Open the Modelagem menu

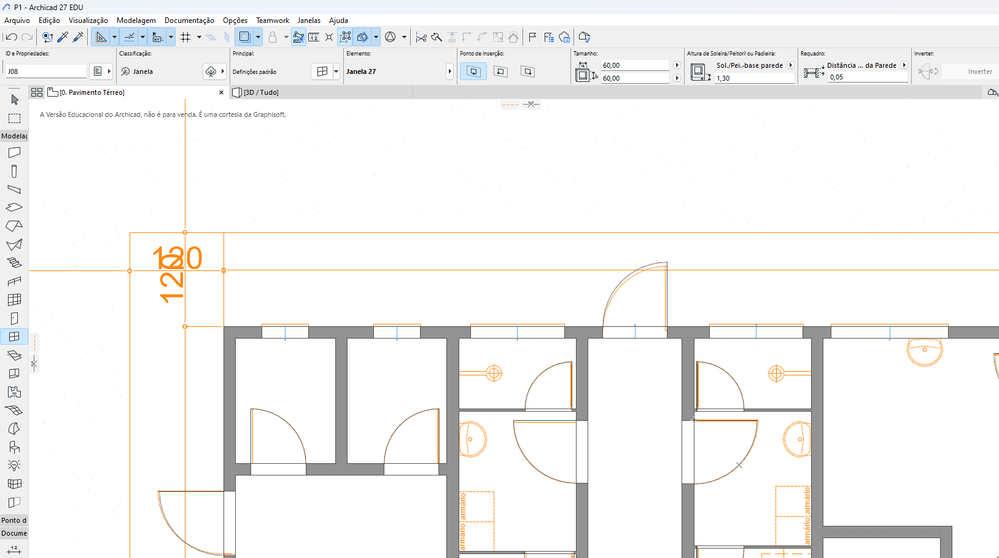[x=136, y=20]
